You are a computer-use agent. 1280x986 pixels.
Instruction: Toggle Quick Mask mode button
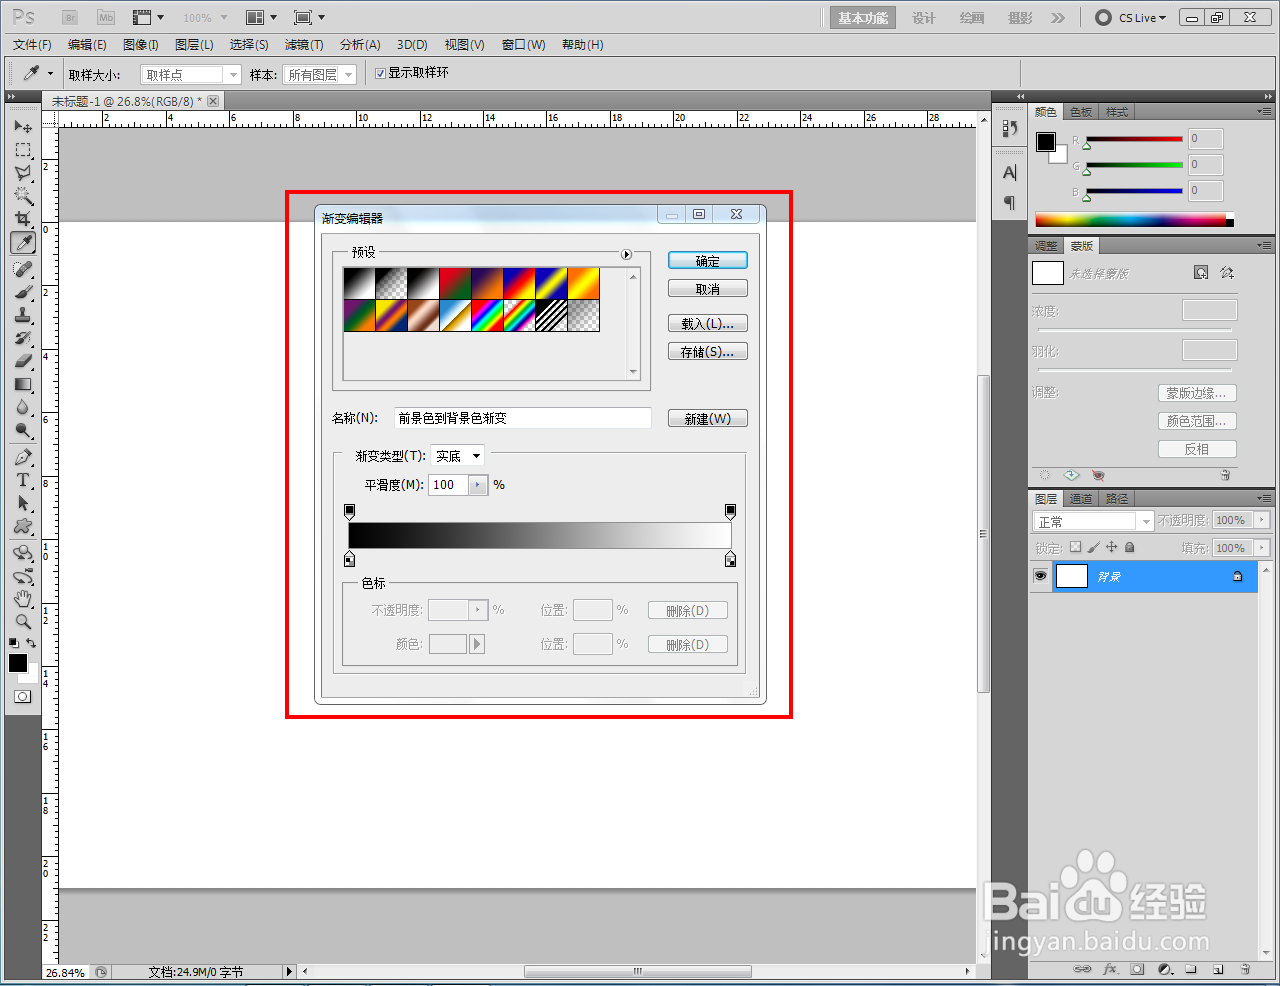click(x=22, y=696)
